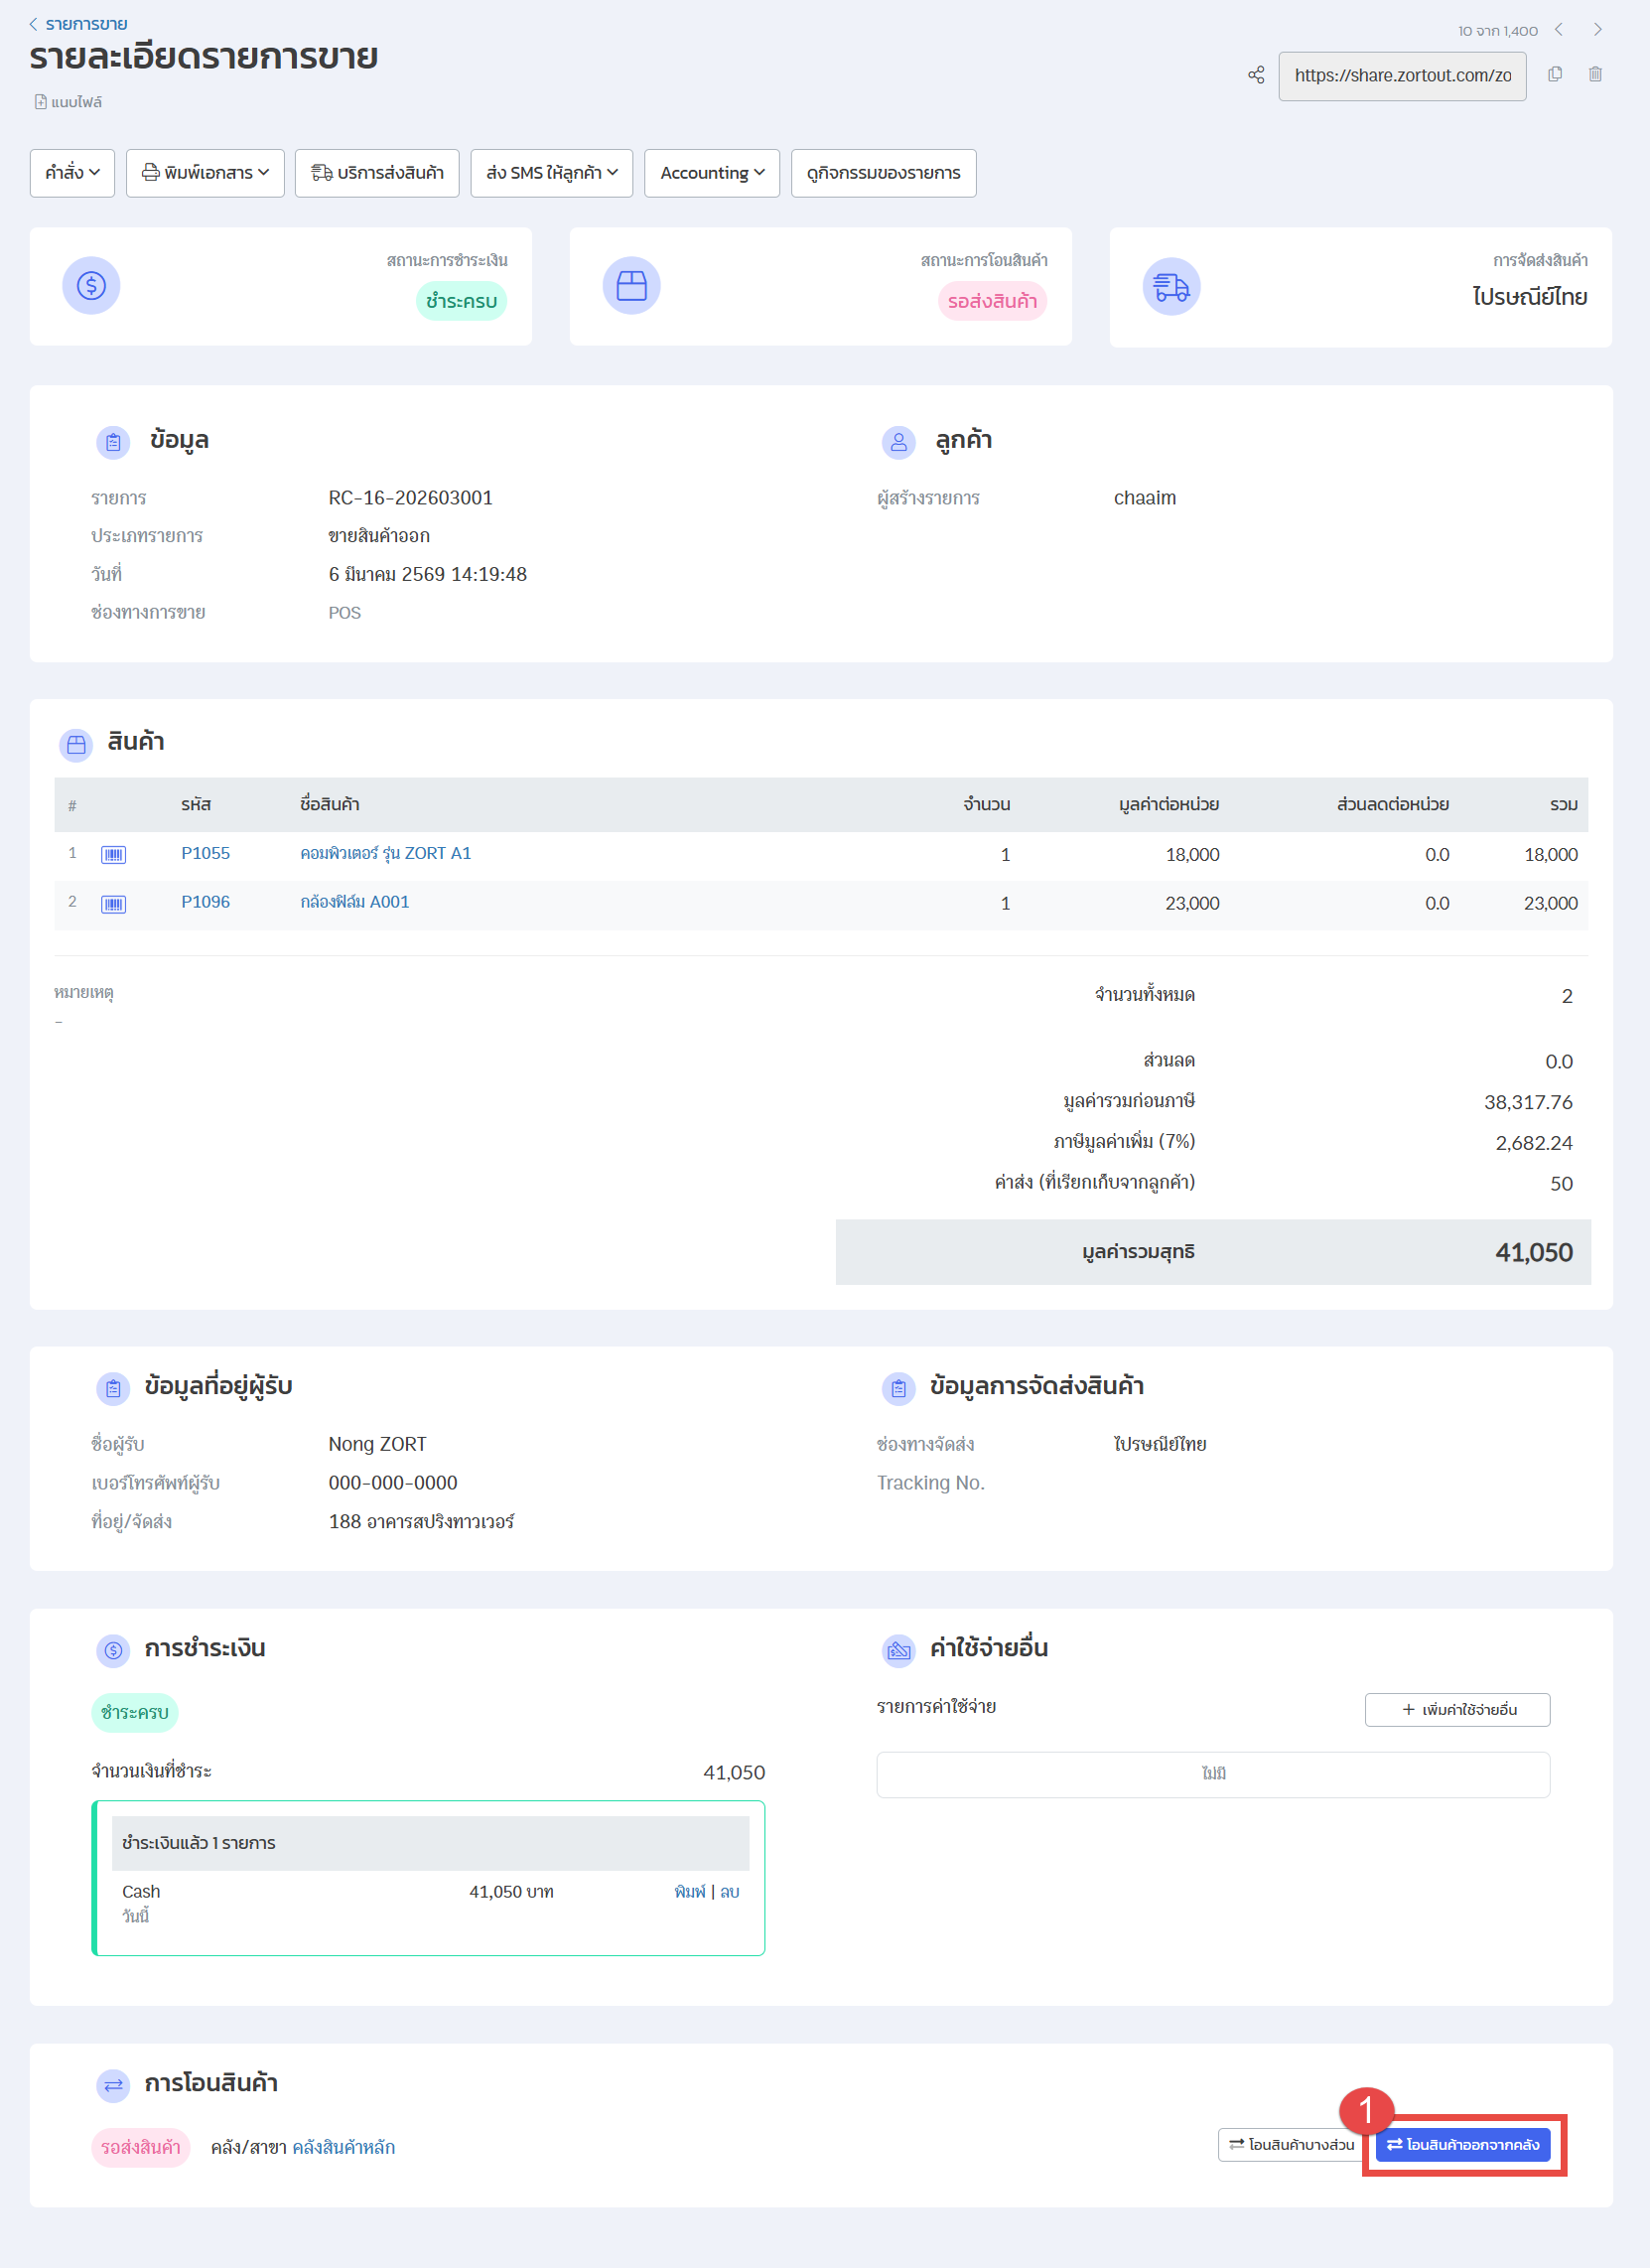Copy the share link with the copy icon
Viewport: 1650px width, 2268px height.
point(1555,74)
